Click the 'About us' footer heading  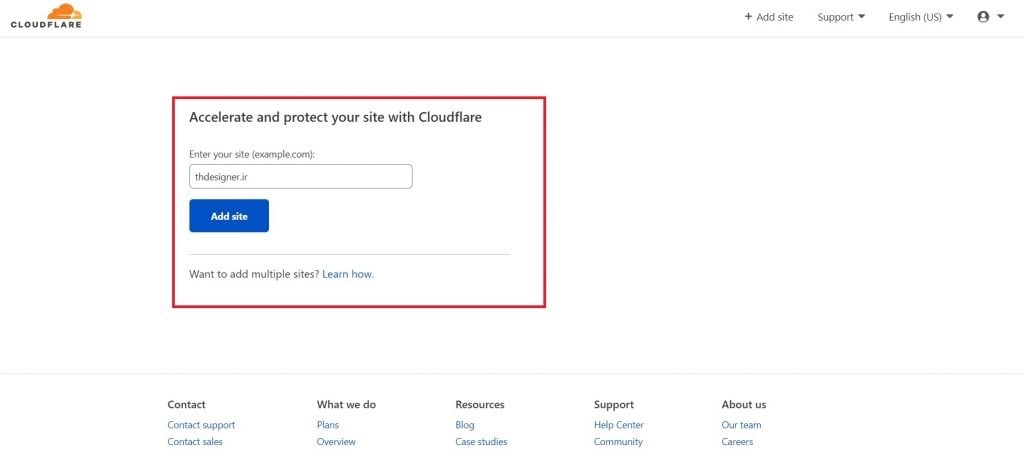pos(744,405)
